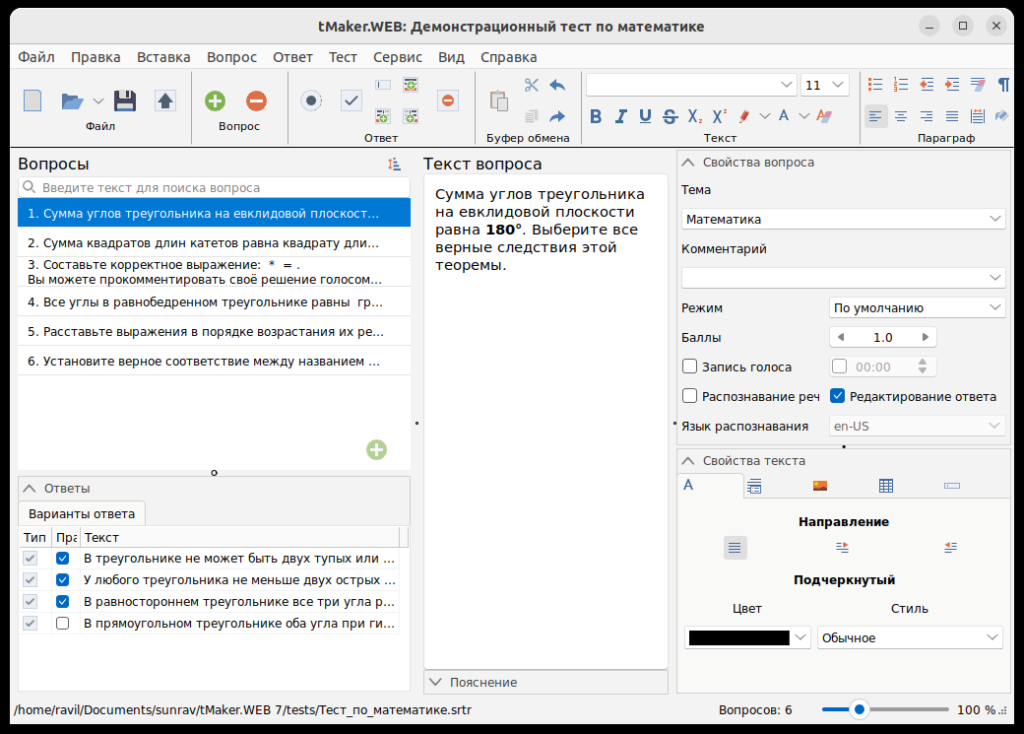This screenshot has height=734, width=1024.
Task: Uncheck correct mark for 'В треугольнике не может быть' answer
Action: tap(63, 558)
